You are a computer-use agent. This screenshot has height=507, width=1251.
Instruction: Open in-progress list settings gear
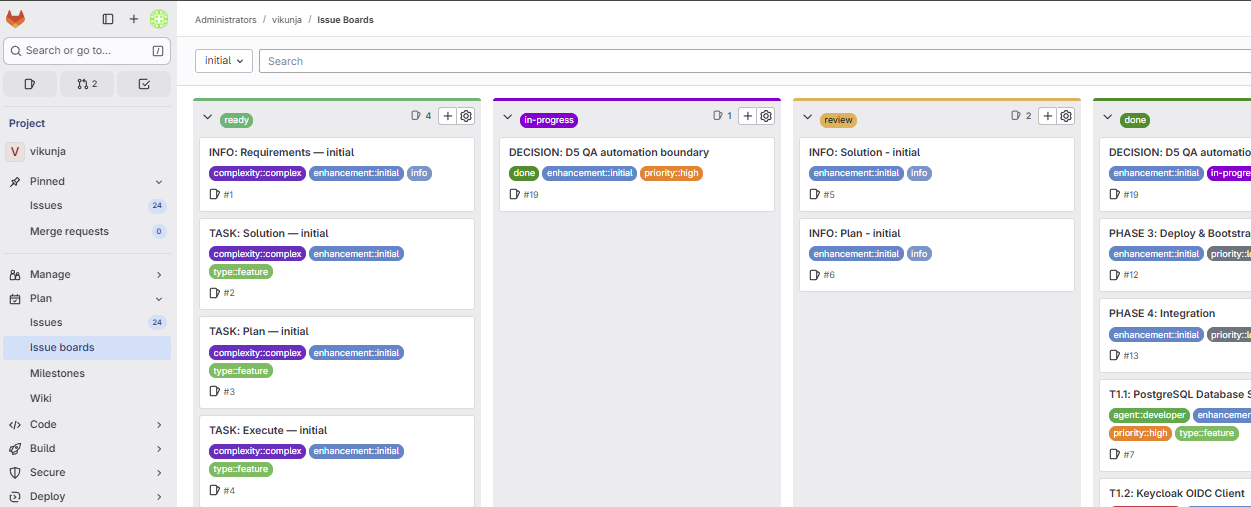click(x=766, y=116)
